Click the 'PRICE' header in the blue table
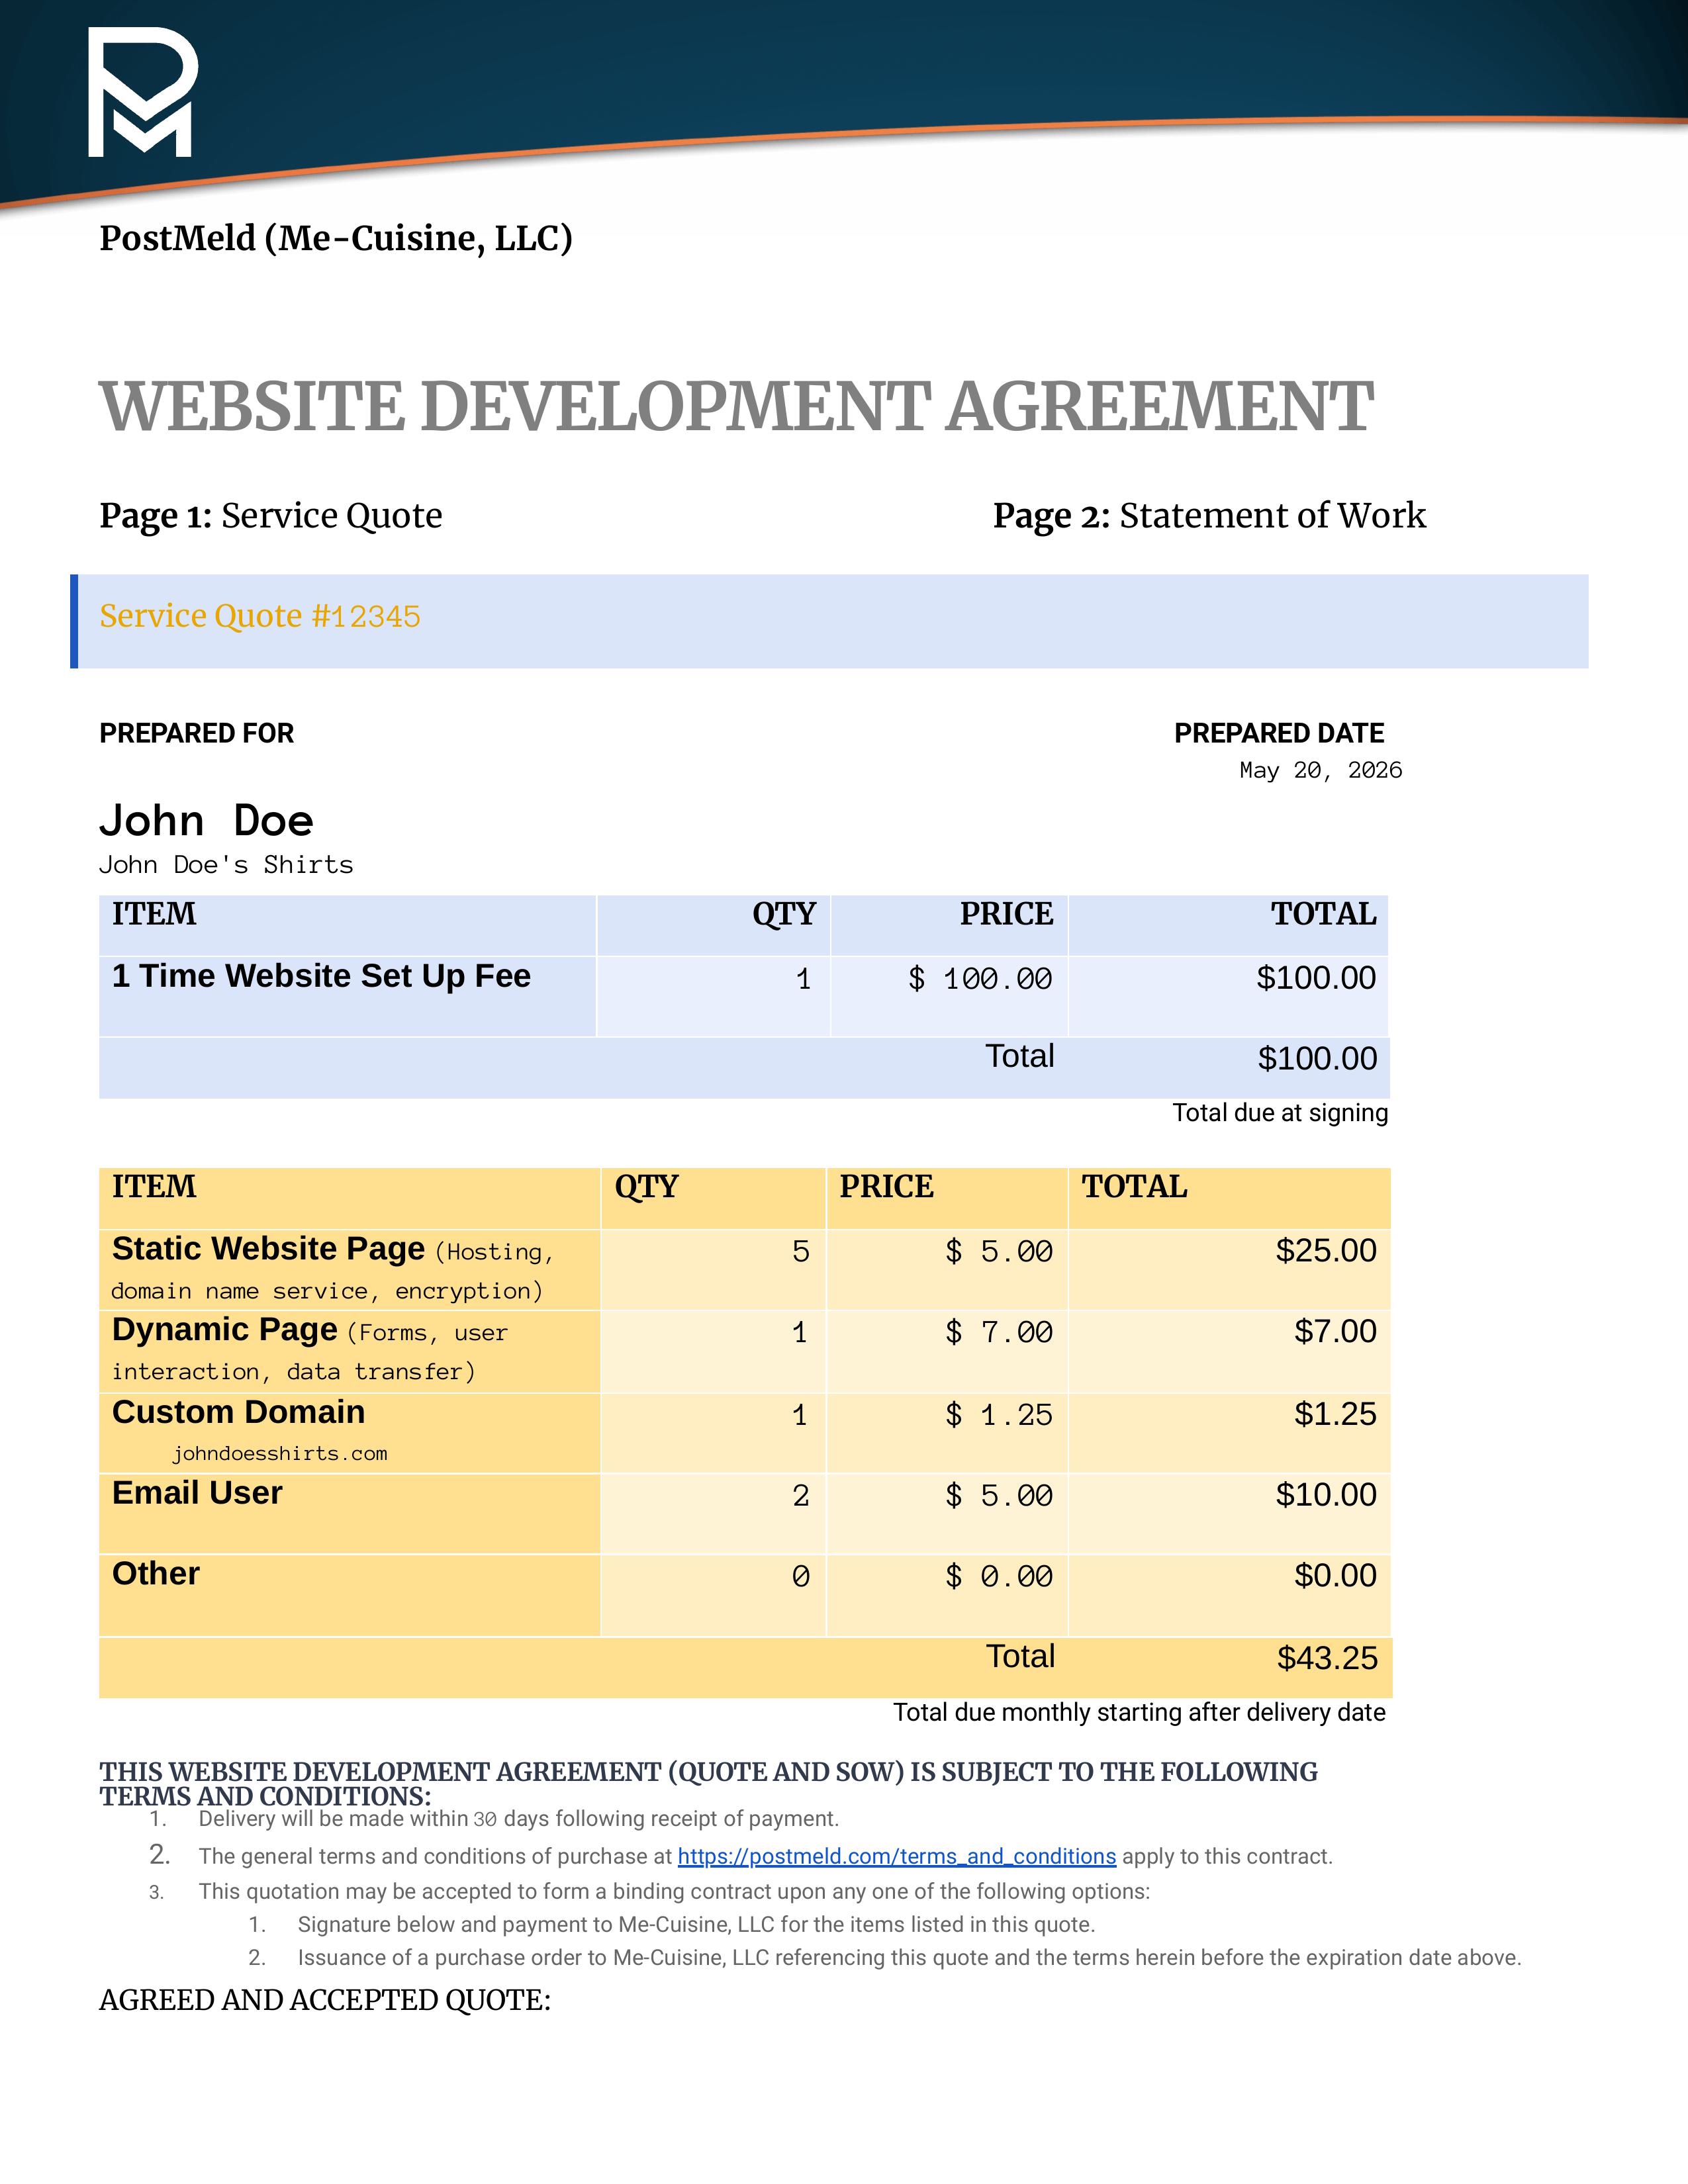1688x2184 pixels. point(1006,914)
